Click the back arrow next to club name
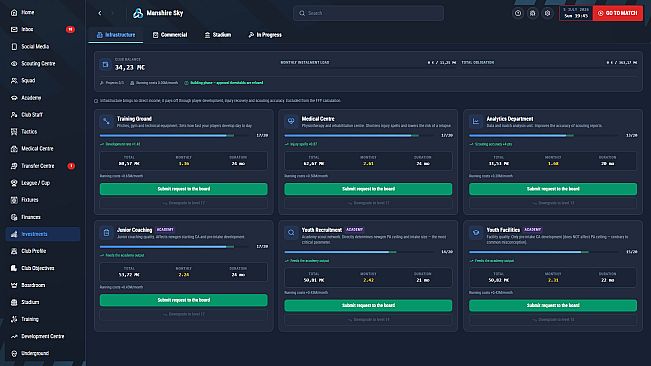Viewport: 651px width, 366px height. (x=100, y=13)
